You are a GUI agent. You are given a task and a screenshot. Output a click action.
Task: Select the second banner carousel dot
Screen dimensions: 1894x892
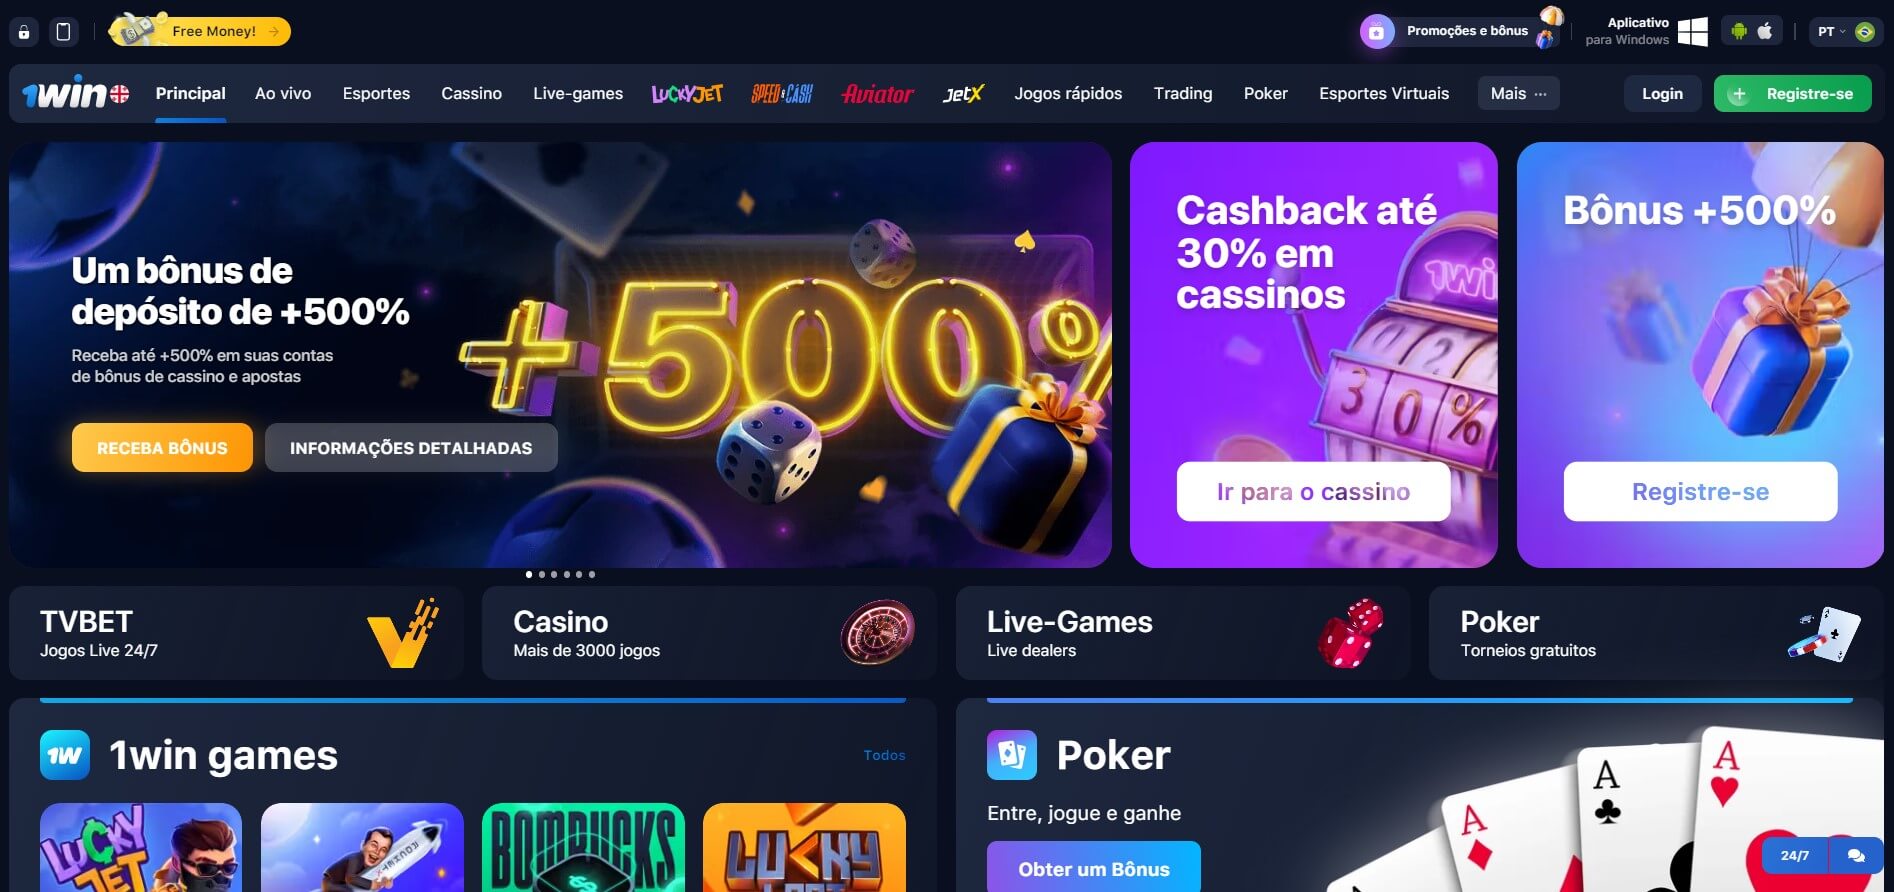pyautogui.click(x=542, y=575)
